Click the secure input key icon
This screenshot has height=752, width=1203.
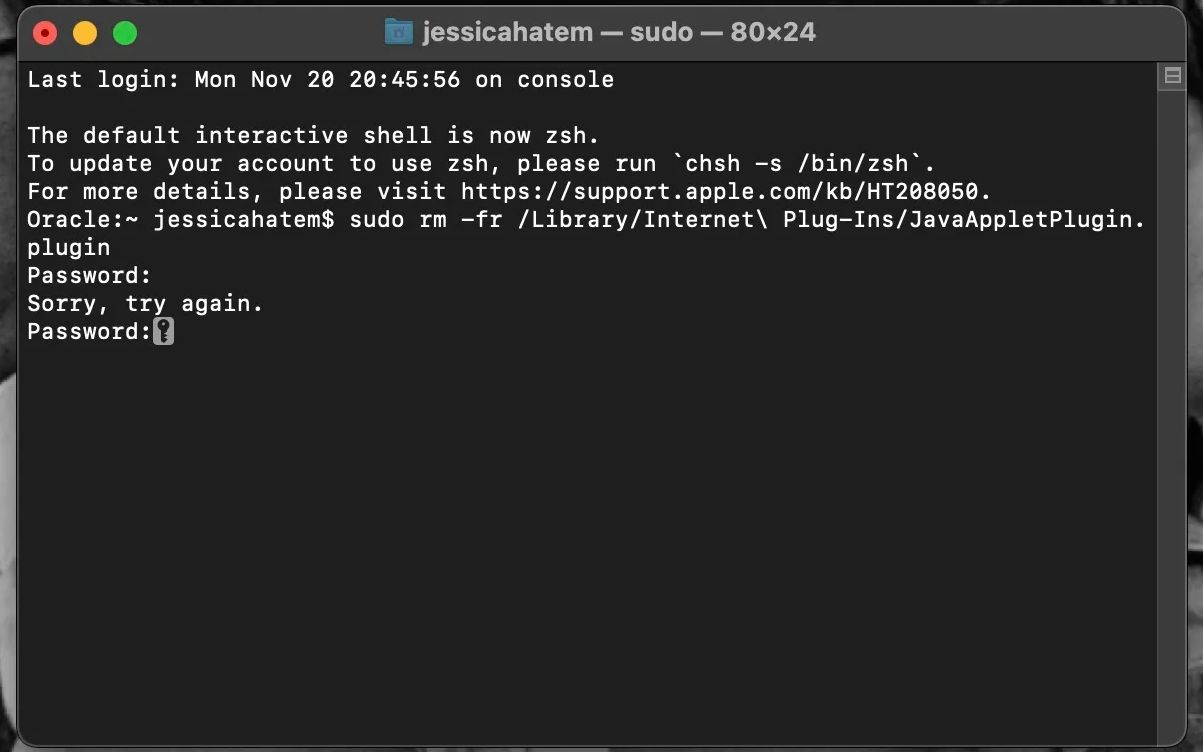(162, 330)
